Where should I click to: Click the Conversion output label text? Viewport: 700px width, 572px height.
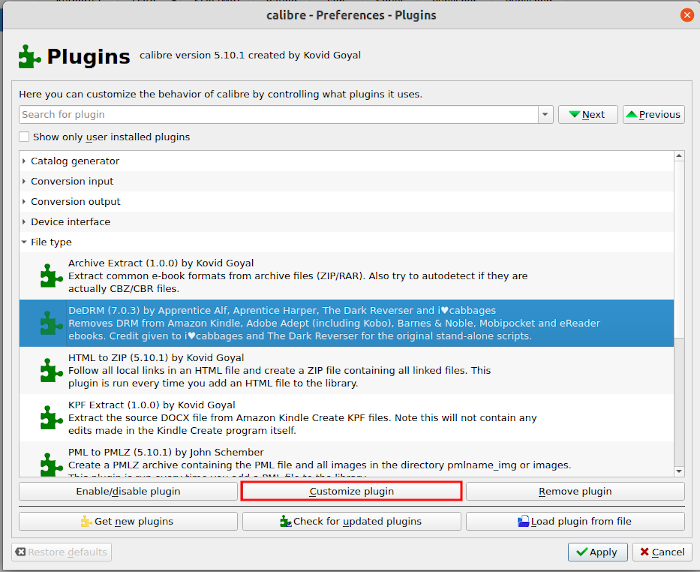click(x=75, y=202)
